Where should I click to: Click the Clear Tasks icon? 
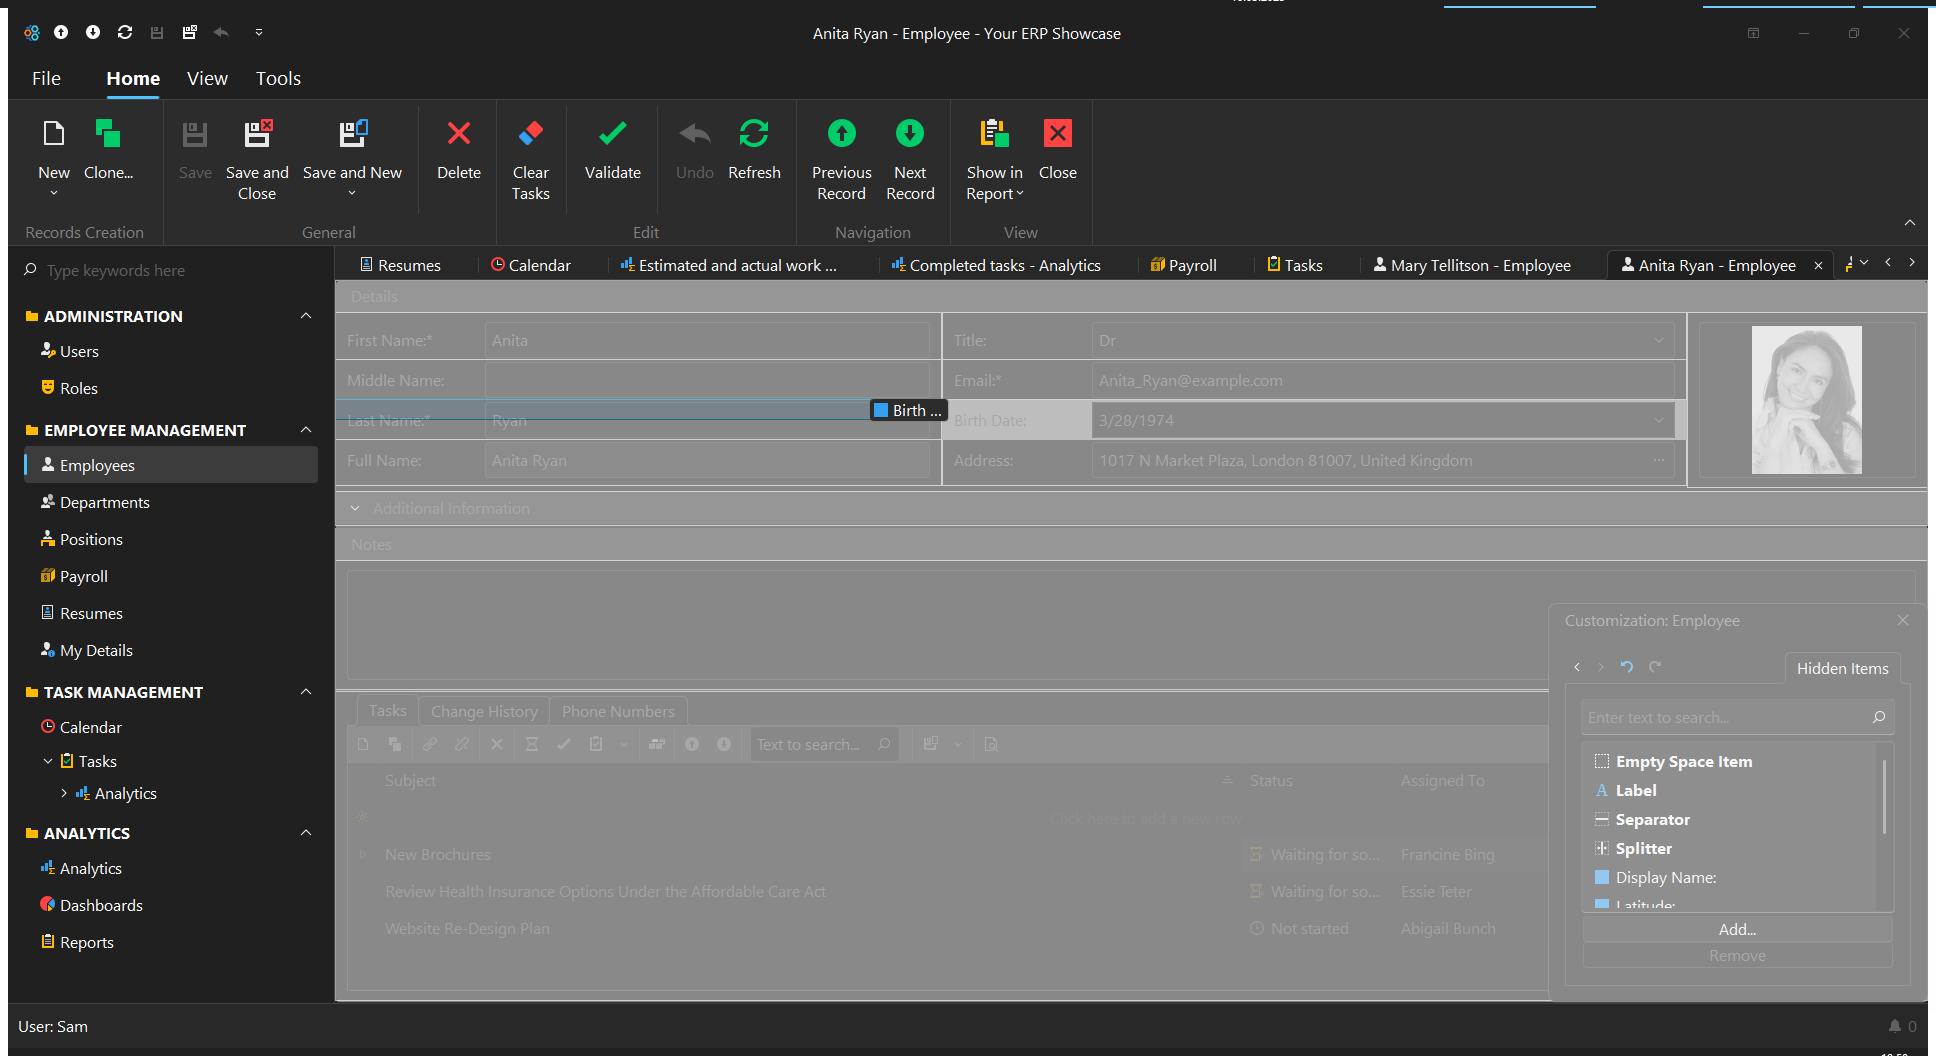(530, 135)
